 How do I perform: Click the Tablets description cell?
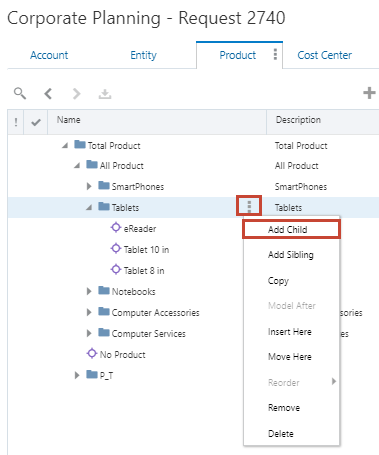click(288, 208)
